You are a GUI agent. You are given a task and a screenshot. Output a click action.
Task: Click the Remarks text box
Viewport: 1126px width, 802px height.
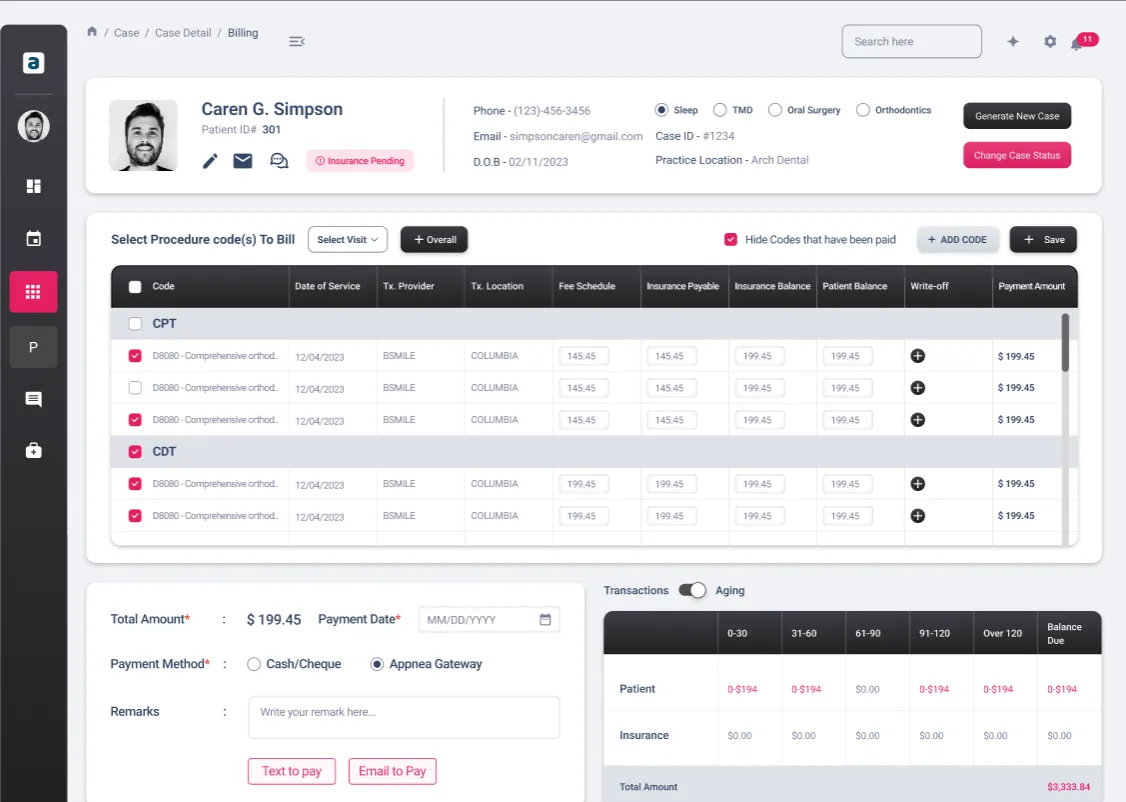click(404, 717)
